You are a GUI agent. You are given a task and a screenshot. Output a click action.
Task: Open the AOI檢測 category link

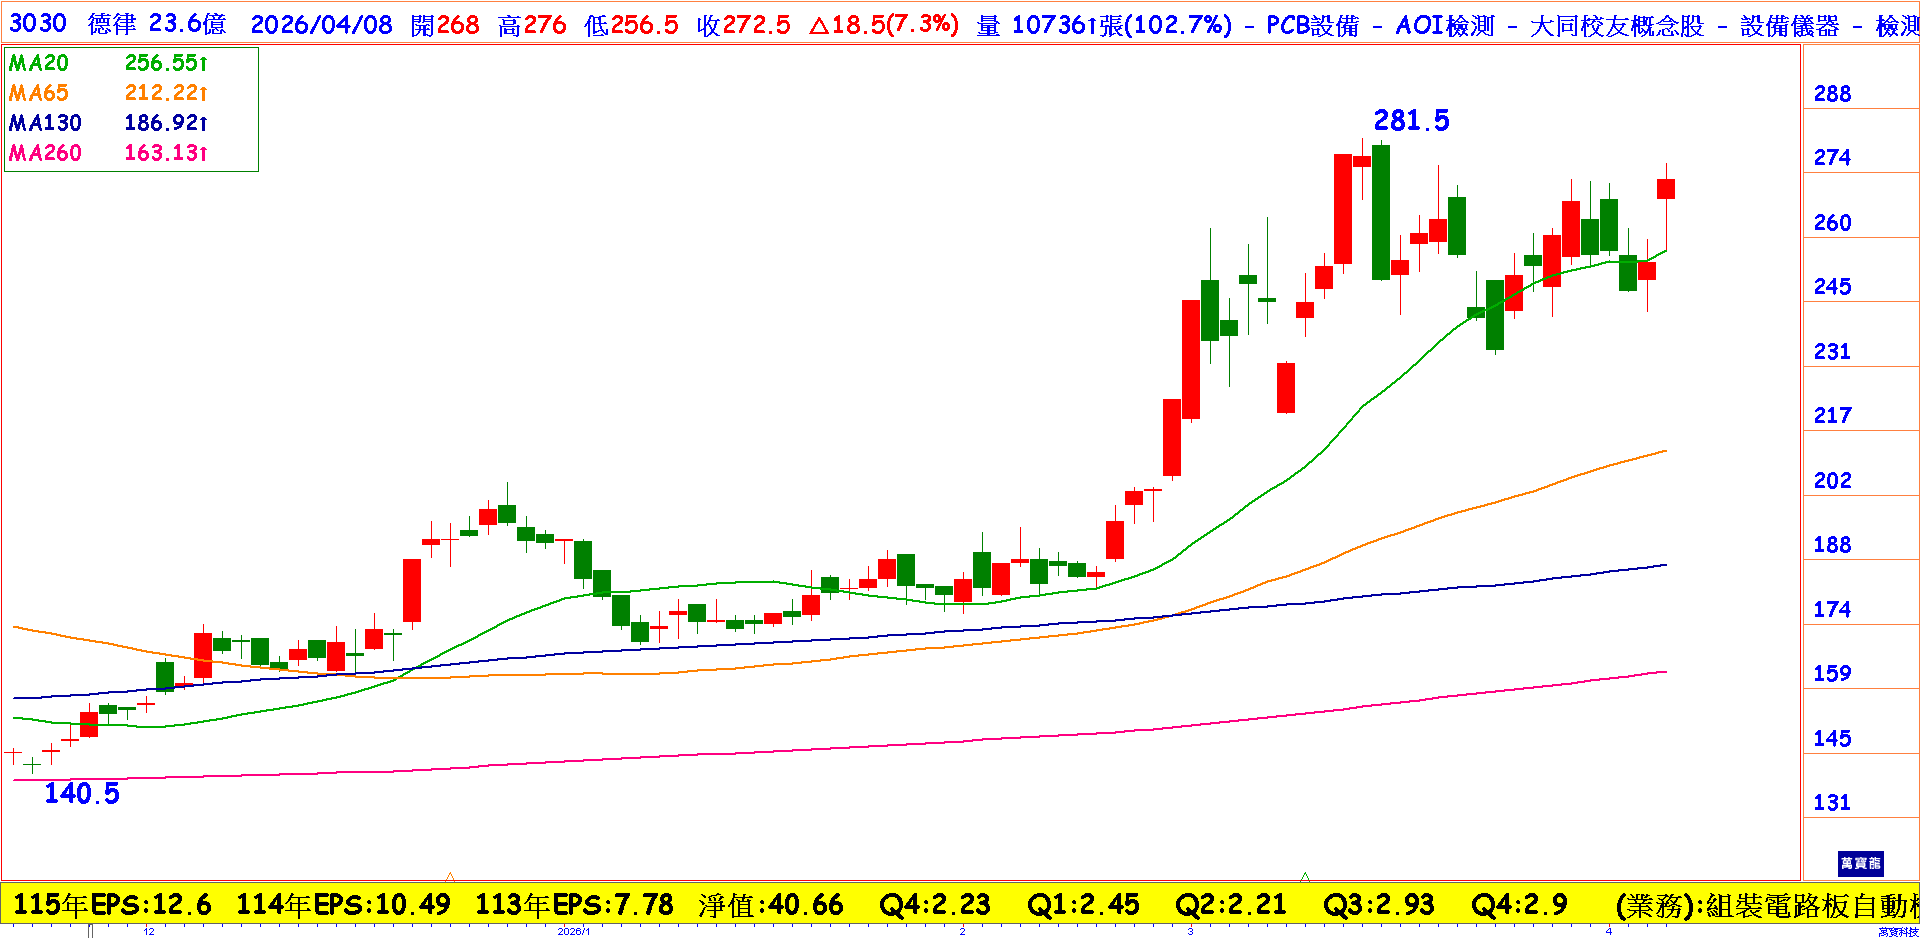[1444, 25]
